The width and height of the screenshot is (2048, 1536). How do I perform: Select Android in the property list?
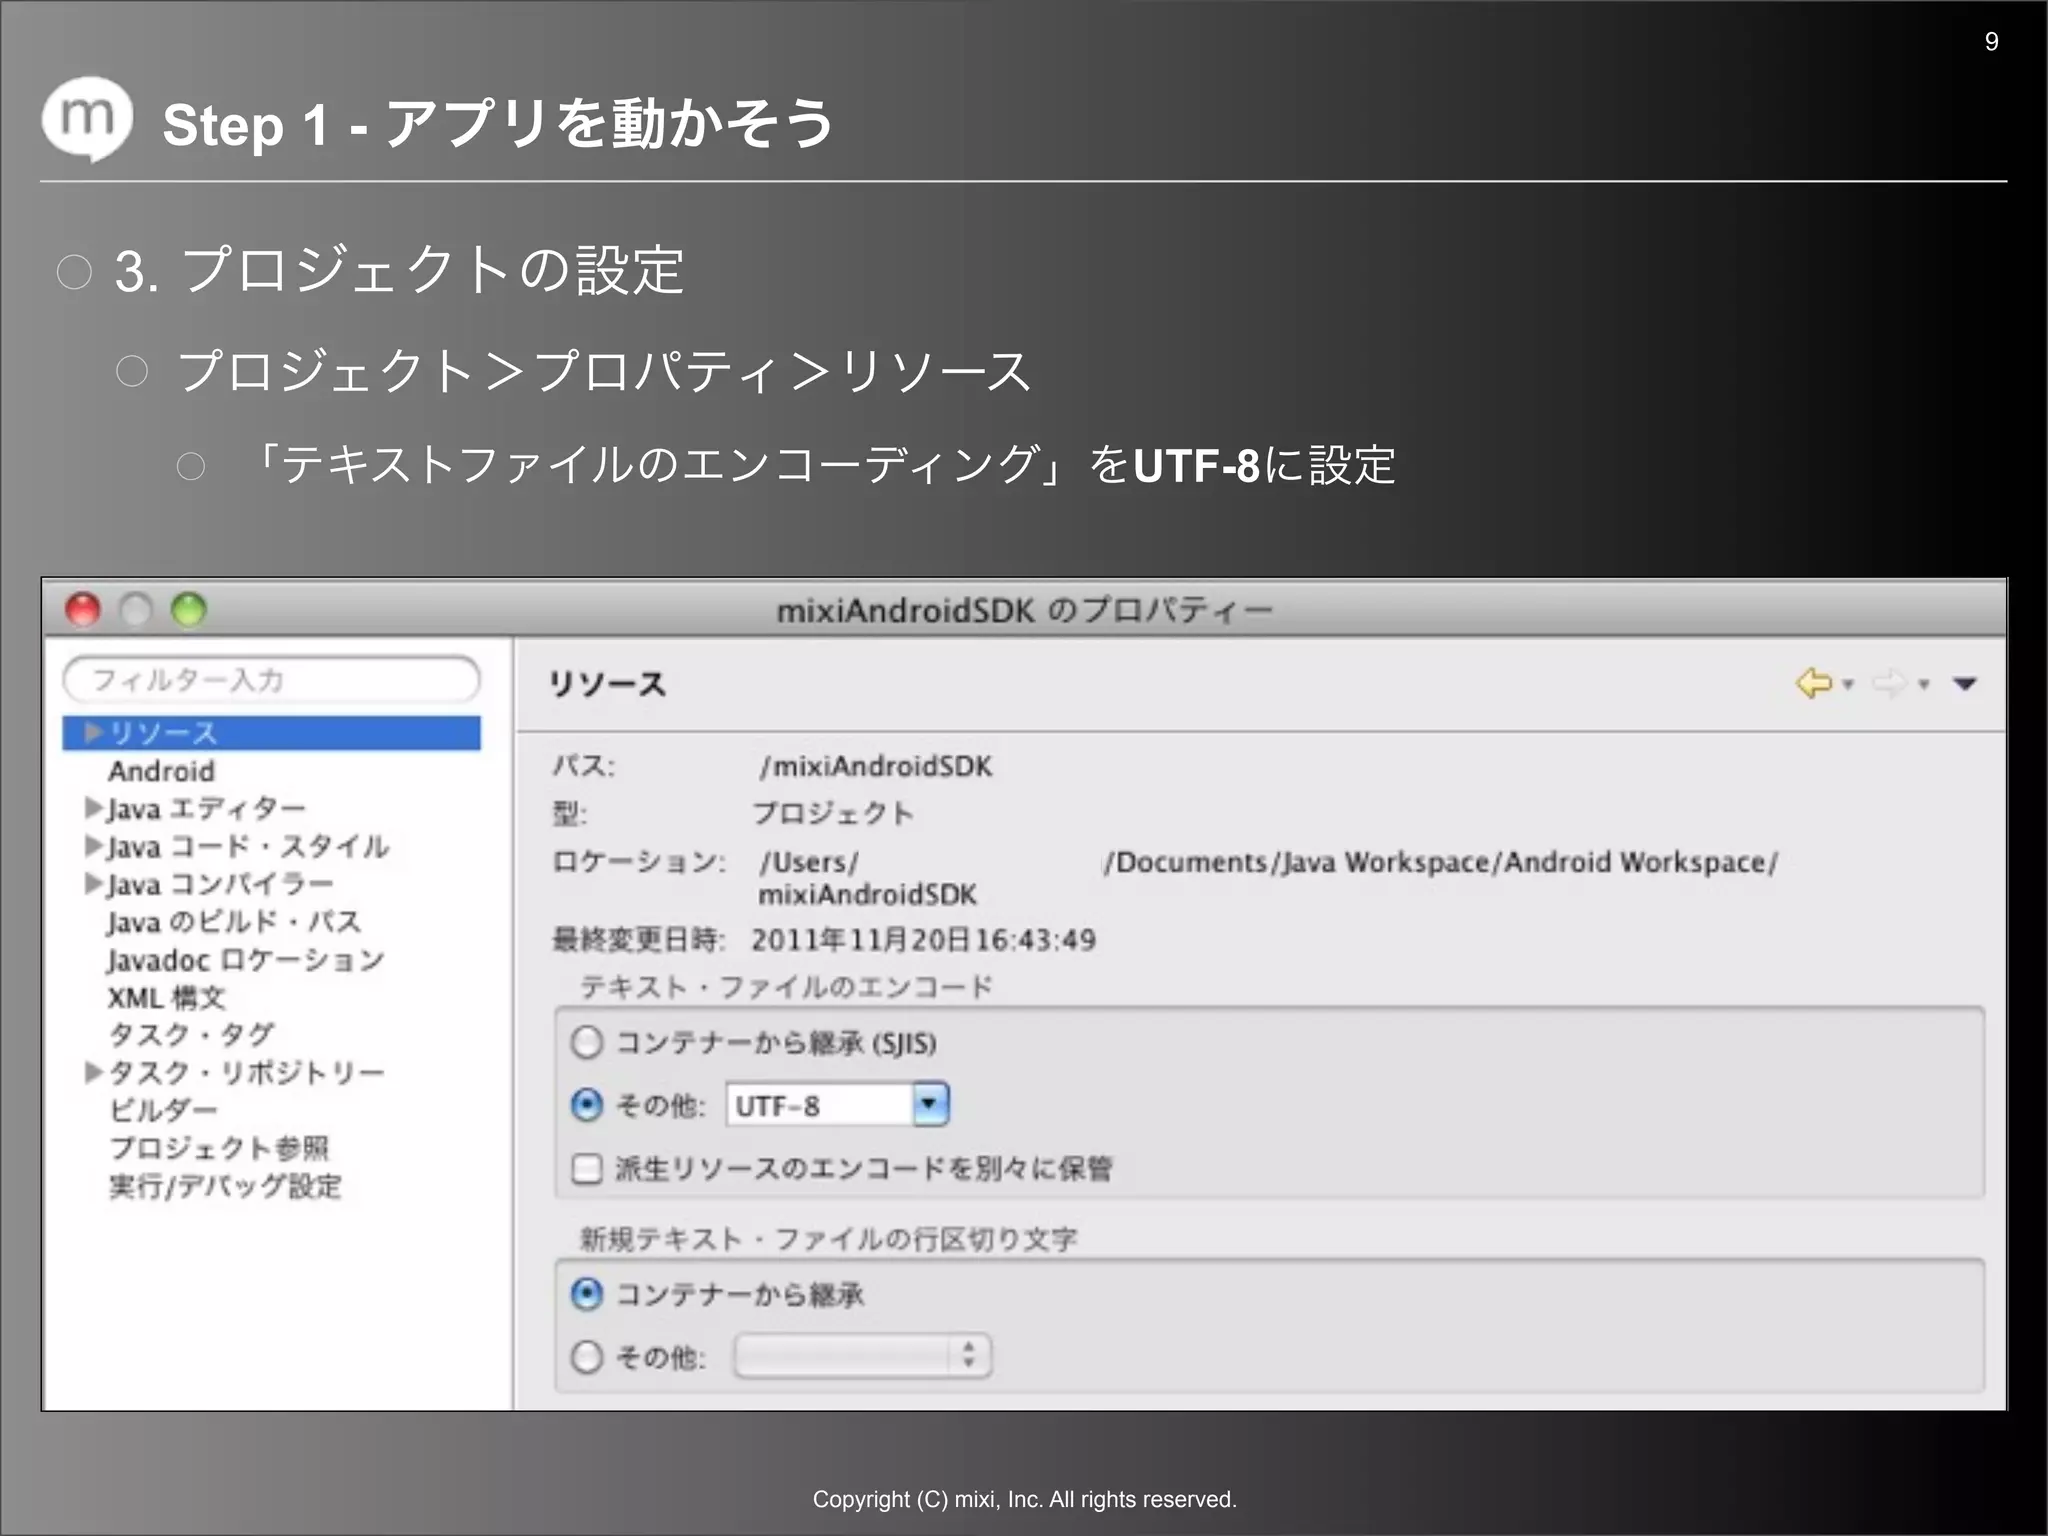[161, 771]
